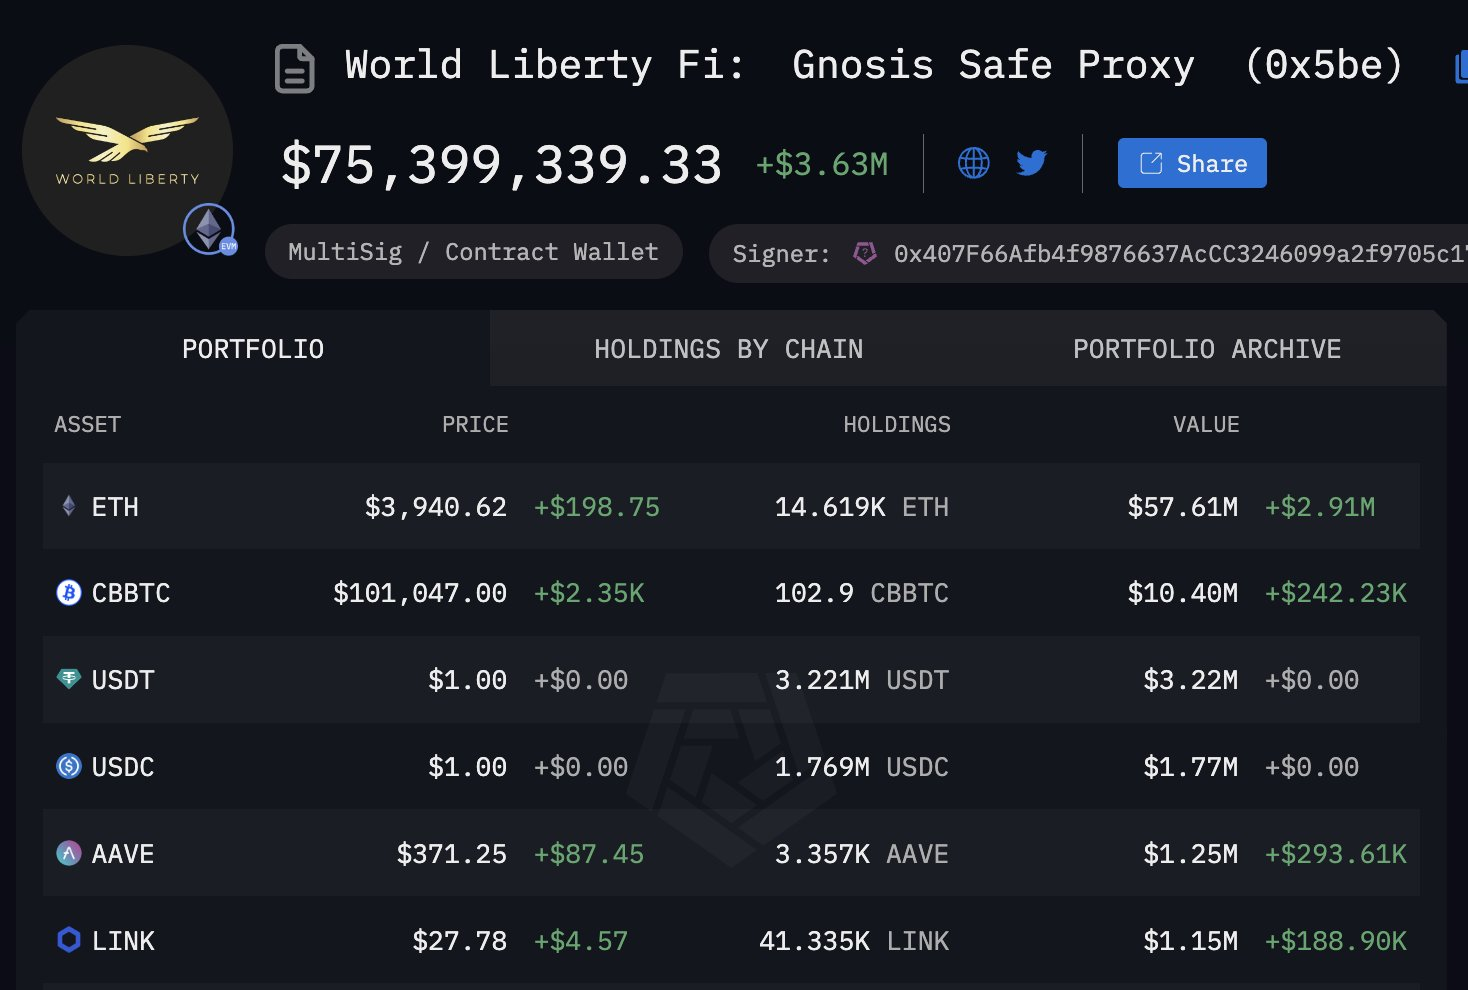Screen dimensions: 1468x990
Task: Select the Portfolio tab
Action: pos(253,349)
